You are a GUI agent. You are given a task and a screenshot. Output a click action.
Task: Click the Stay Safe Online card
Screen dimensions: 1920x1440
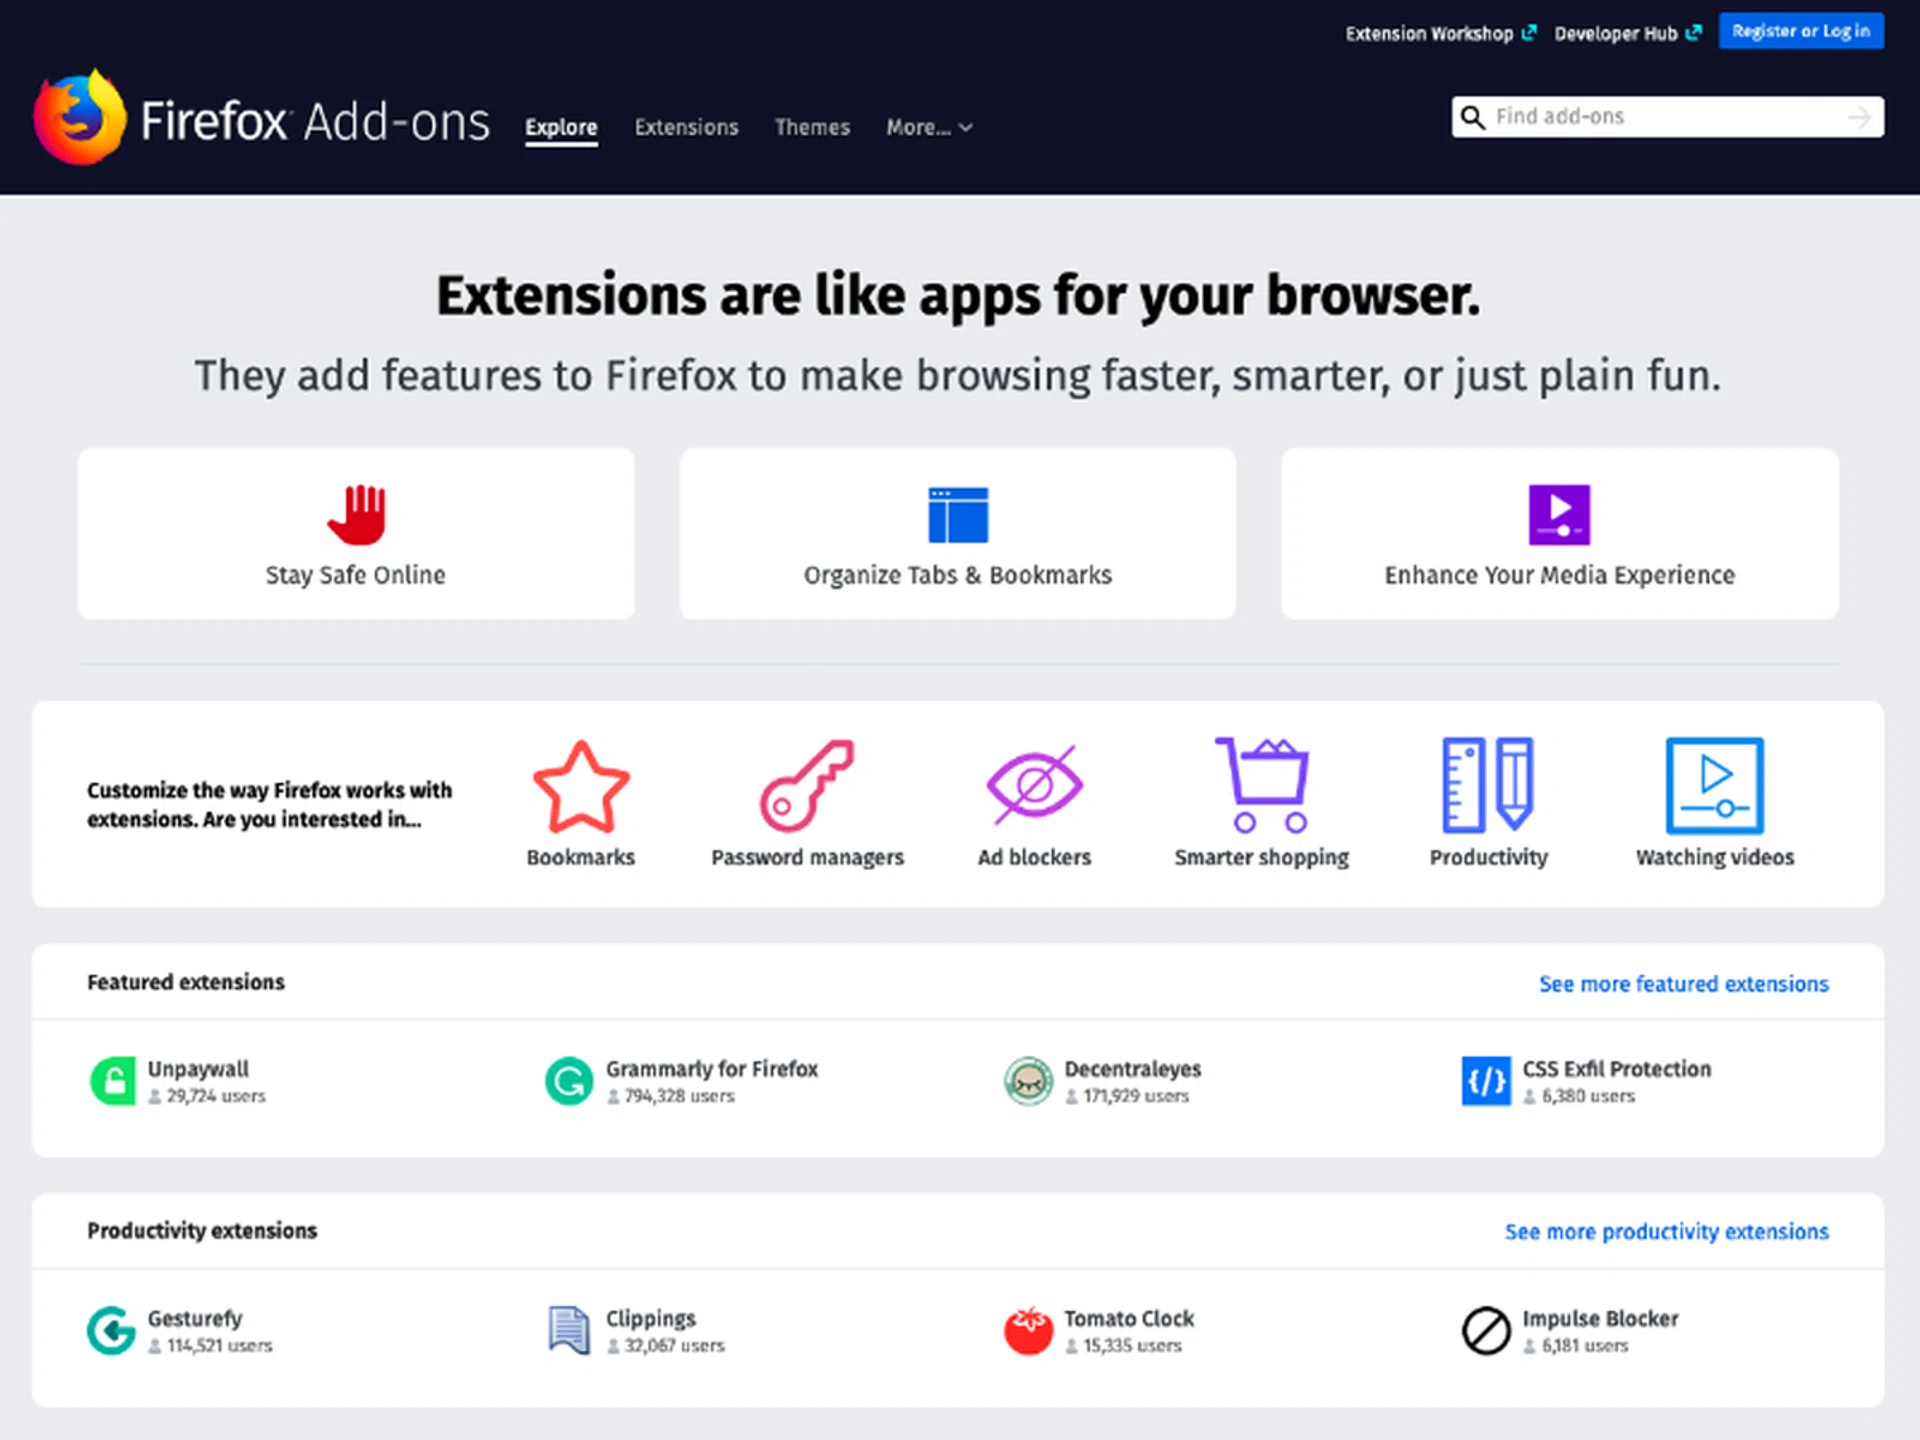[x=356, y=534]
